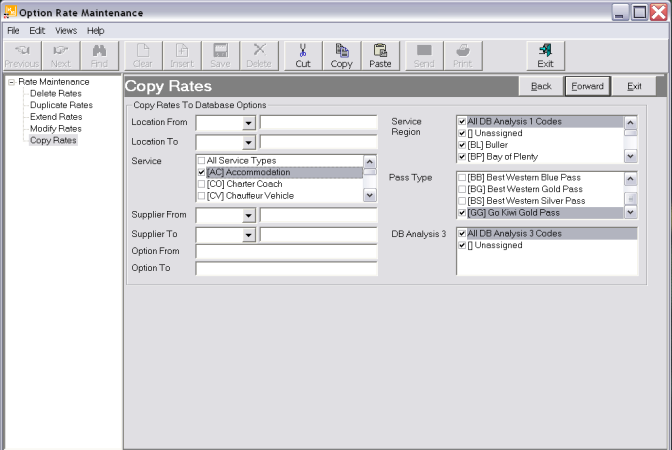Open the Views menu
672x450 pixels.
click(x=66, y=31)
